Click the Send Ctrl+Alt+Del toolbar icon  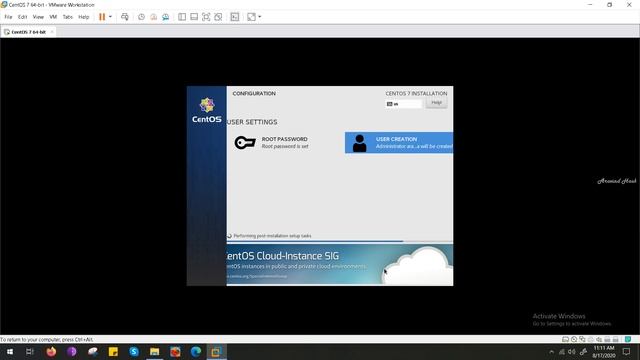[125, 17]
